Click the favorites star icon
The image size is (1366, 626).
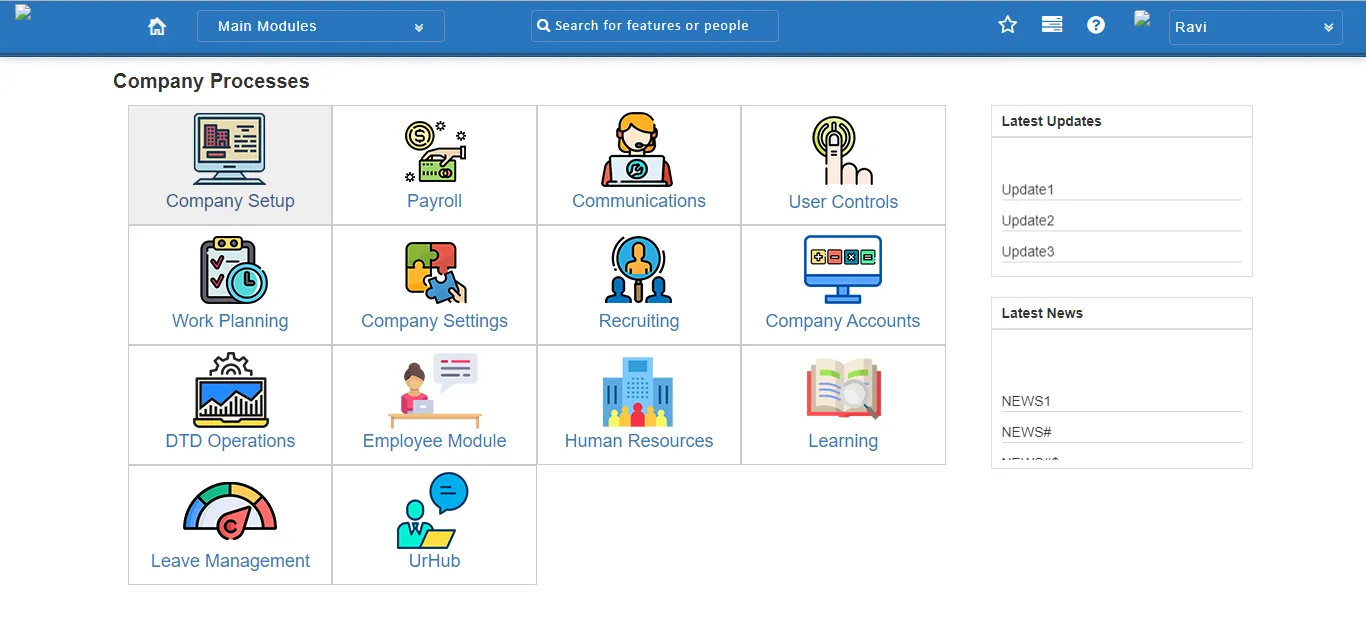coord(1007,24)
